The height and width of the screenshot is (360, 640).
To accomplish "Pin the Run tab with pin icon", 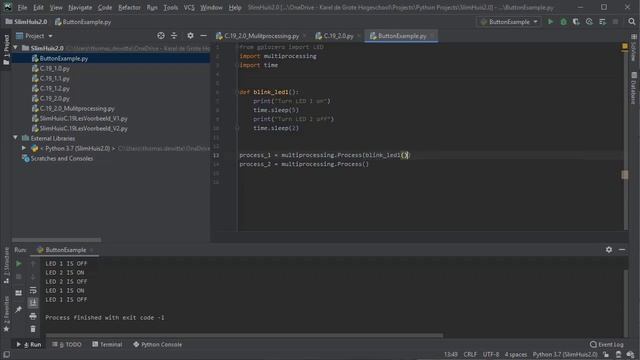I will (x=18, y=310).
